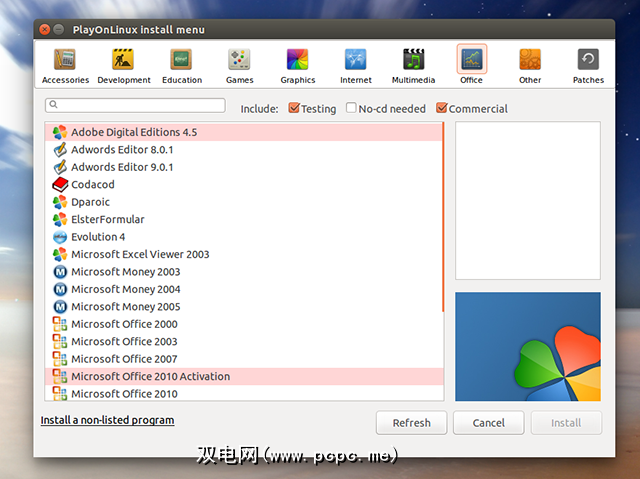
Task: Select Microsoft Money 2004 entry
Action: [244, 289]
